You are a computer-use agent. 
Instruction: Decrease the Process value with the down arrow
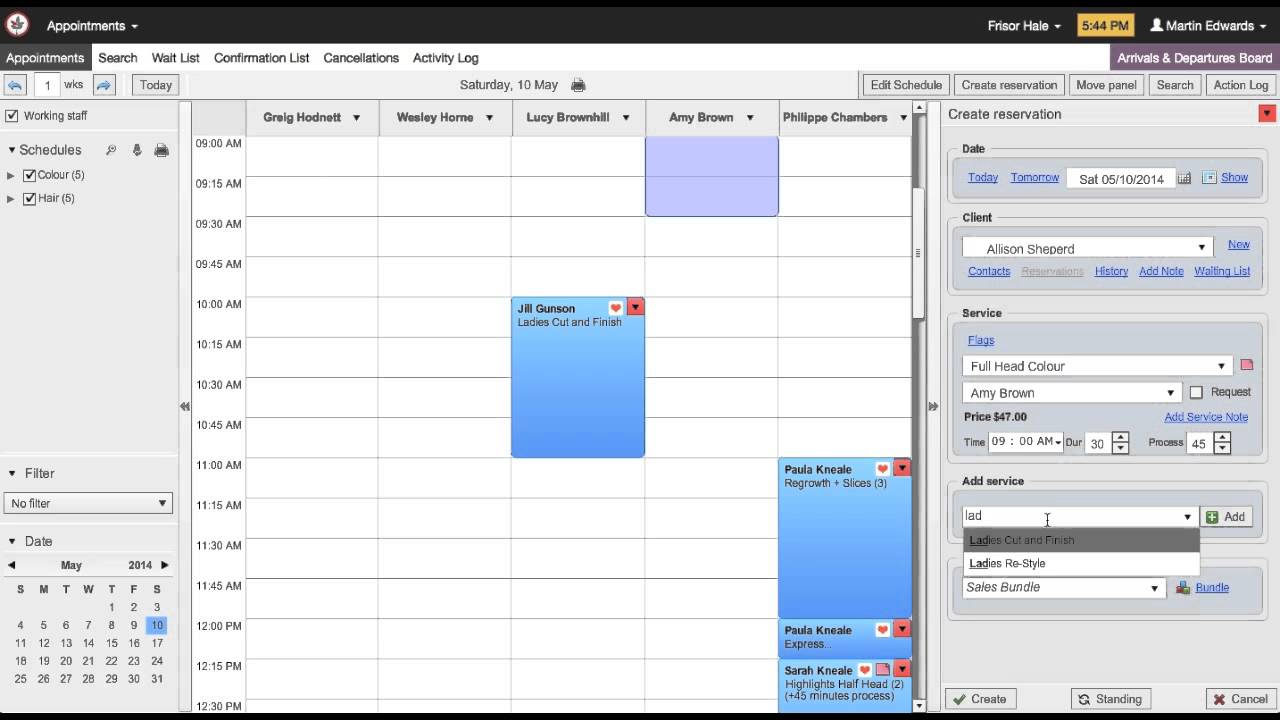(1222, 448)
